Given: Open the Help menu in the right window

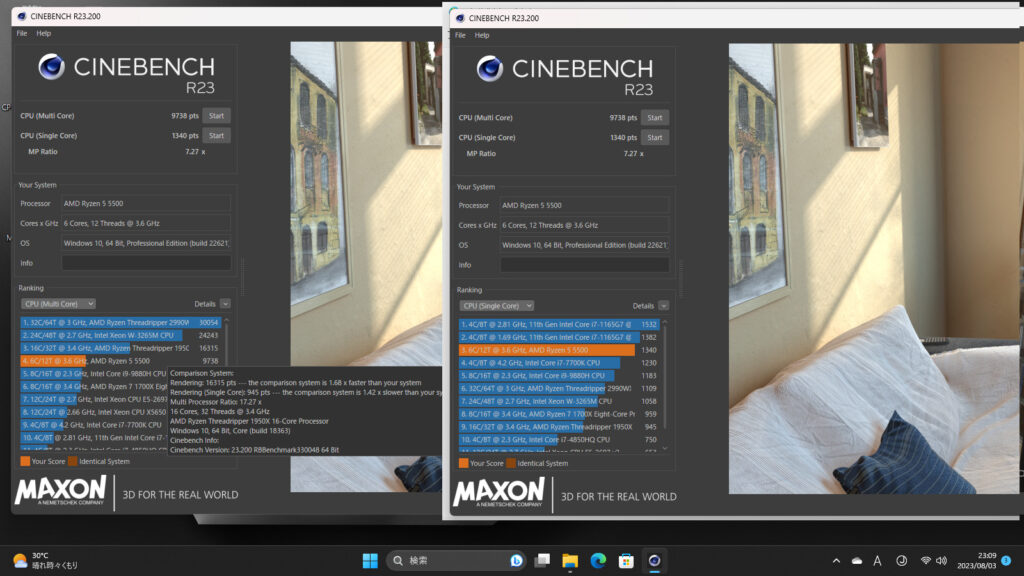Looking at the screenshot, I should [x=482, y=35].
